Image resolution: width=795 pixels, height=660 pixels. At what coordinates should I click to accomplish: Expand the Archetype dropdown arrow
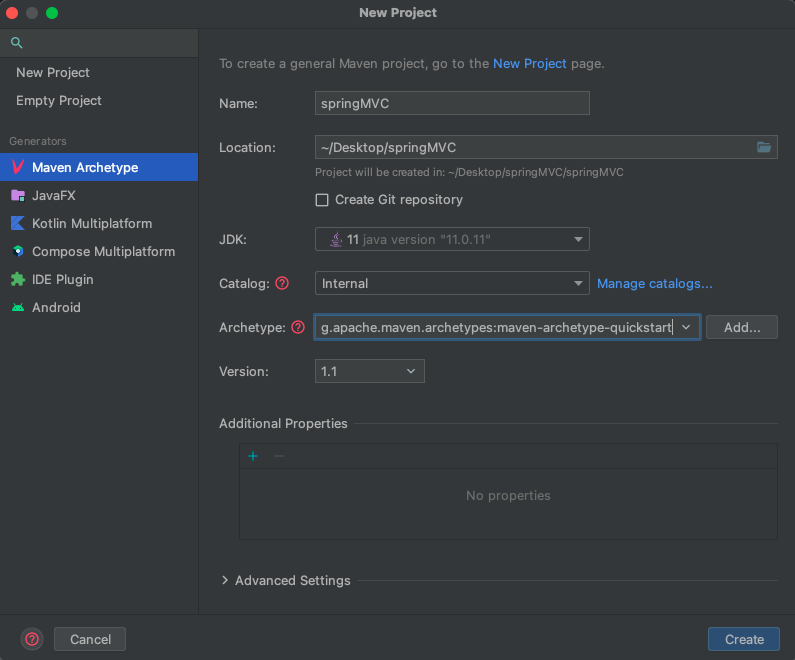click(686, 327)
